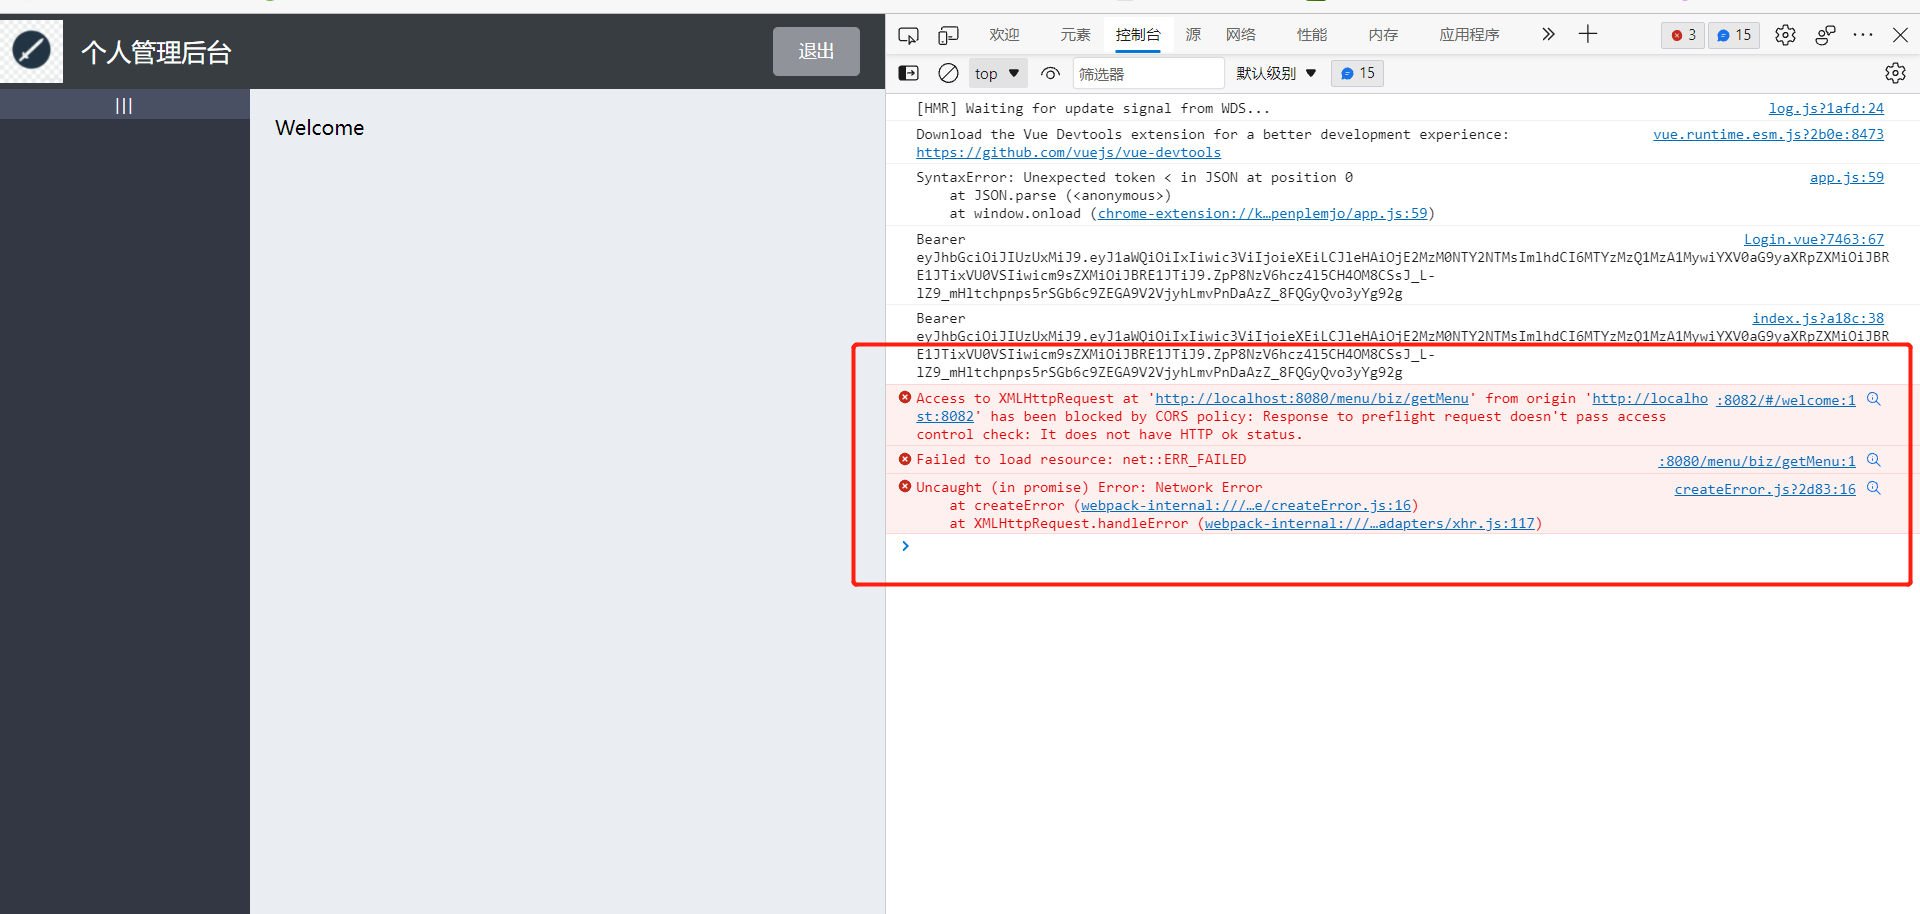Select the inspect element picker icon

click(908, 35)
